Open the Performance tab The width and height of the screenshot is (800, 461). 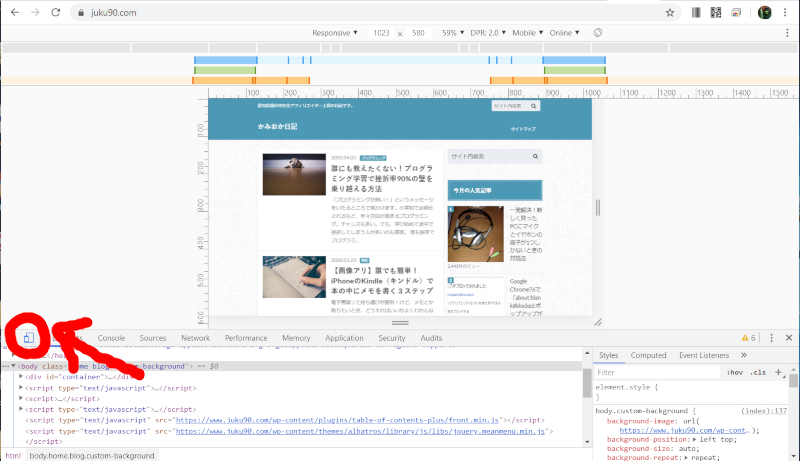tap(246, 338)
